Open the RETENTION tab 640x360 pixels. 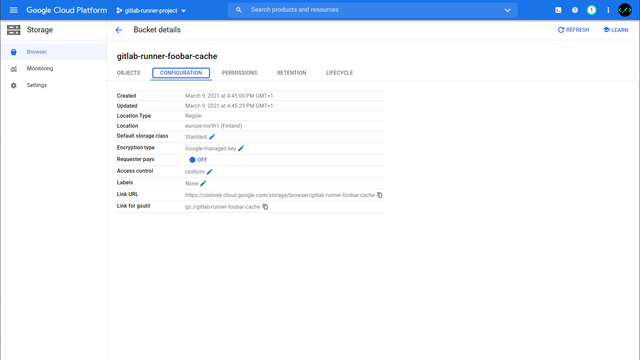point(291,73)
